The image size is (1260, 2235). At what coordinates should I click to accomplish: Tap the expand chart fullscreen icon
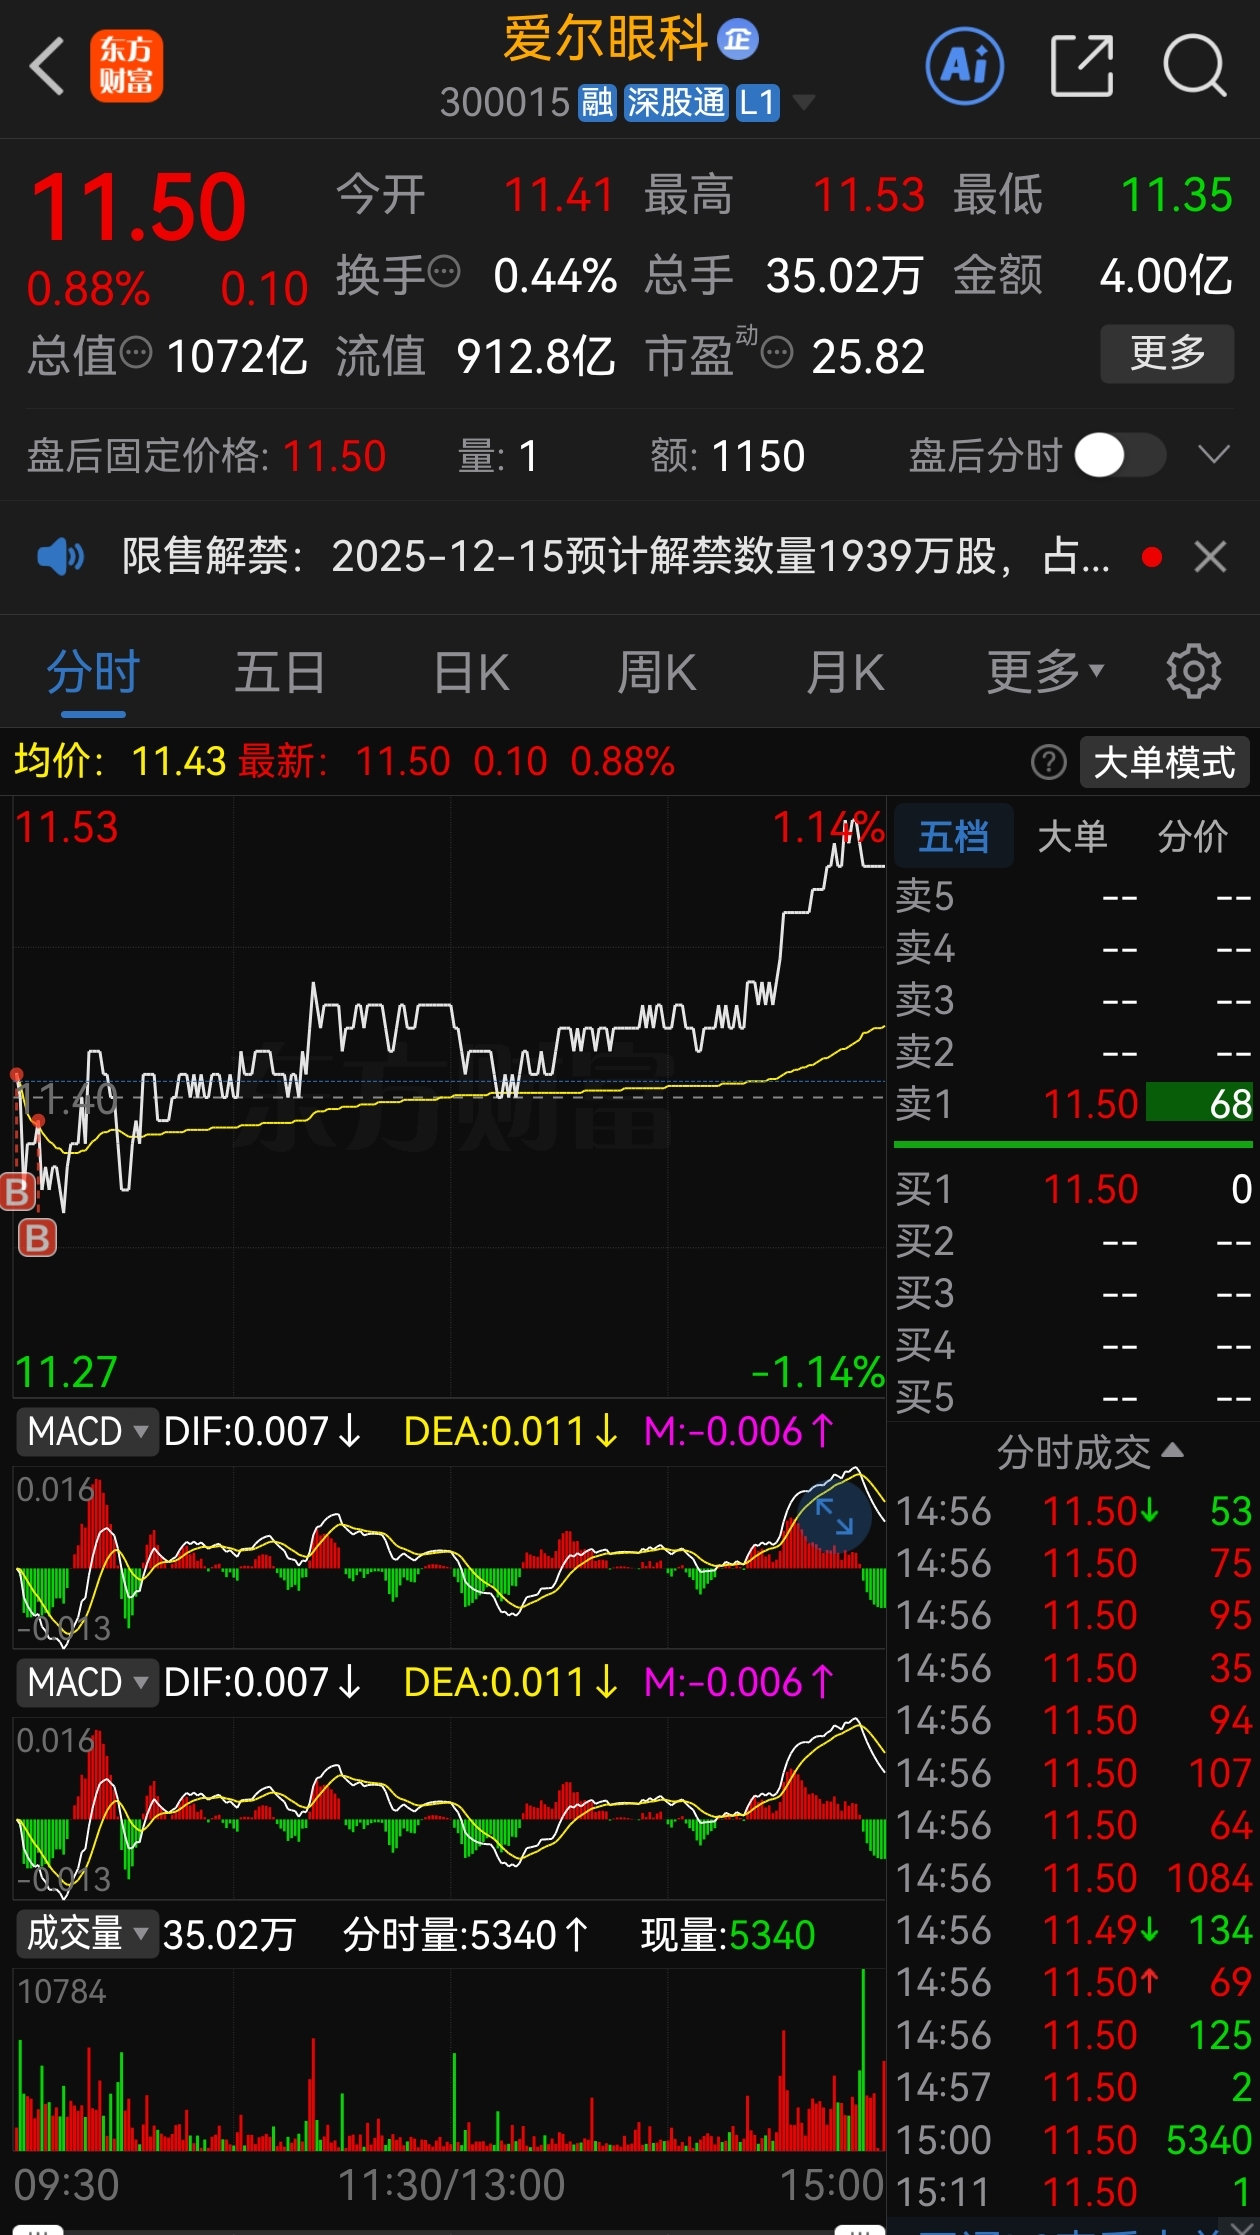833,1516
